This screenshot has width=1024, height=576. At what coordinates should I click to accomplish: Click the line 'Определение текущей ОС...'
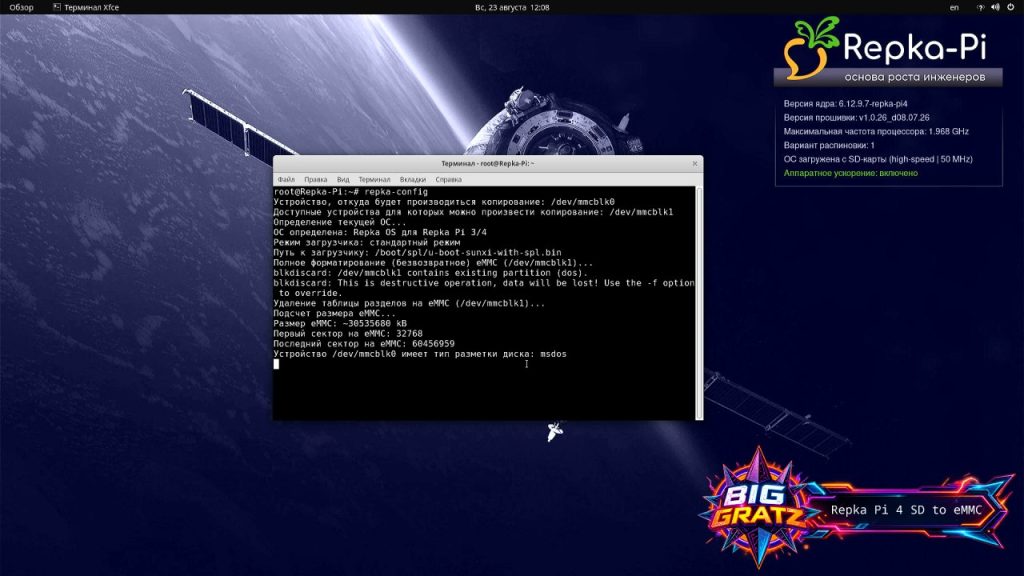tap(340, 222)
